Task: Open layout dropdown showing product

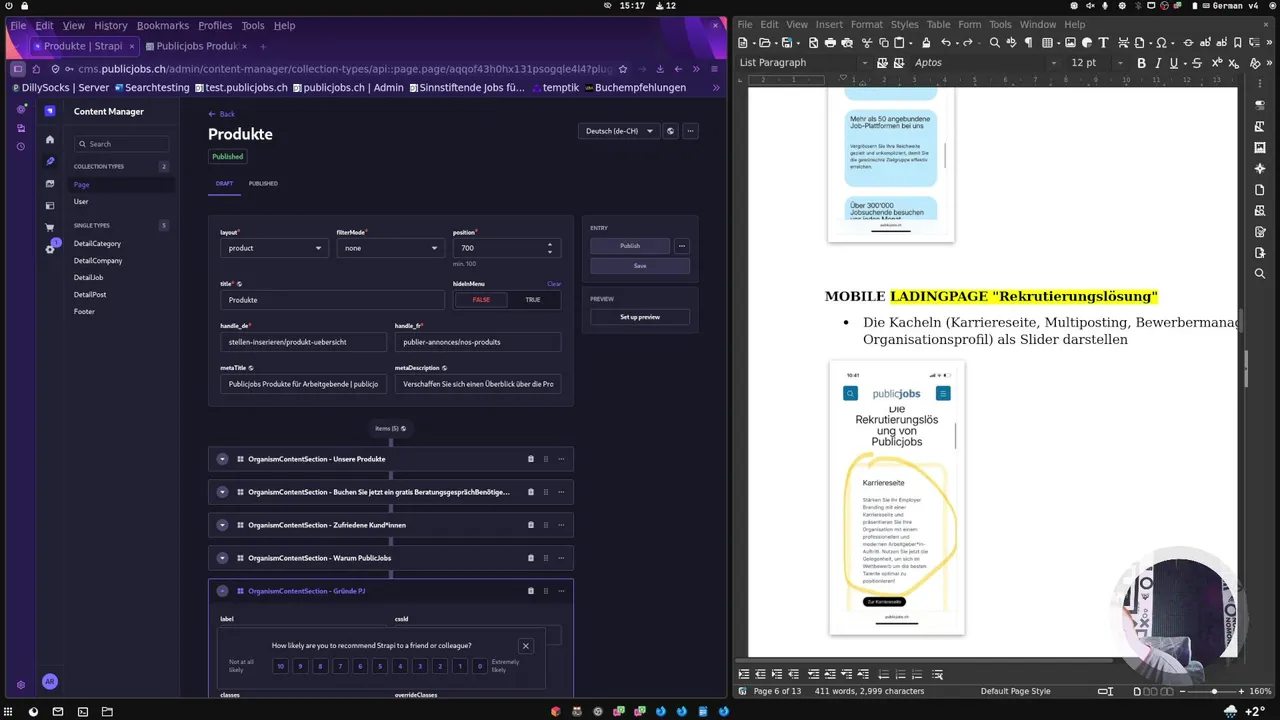Action: coord(274,248)
